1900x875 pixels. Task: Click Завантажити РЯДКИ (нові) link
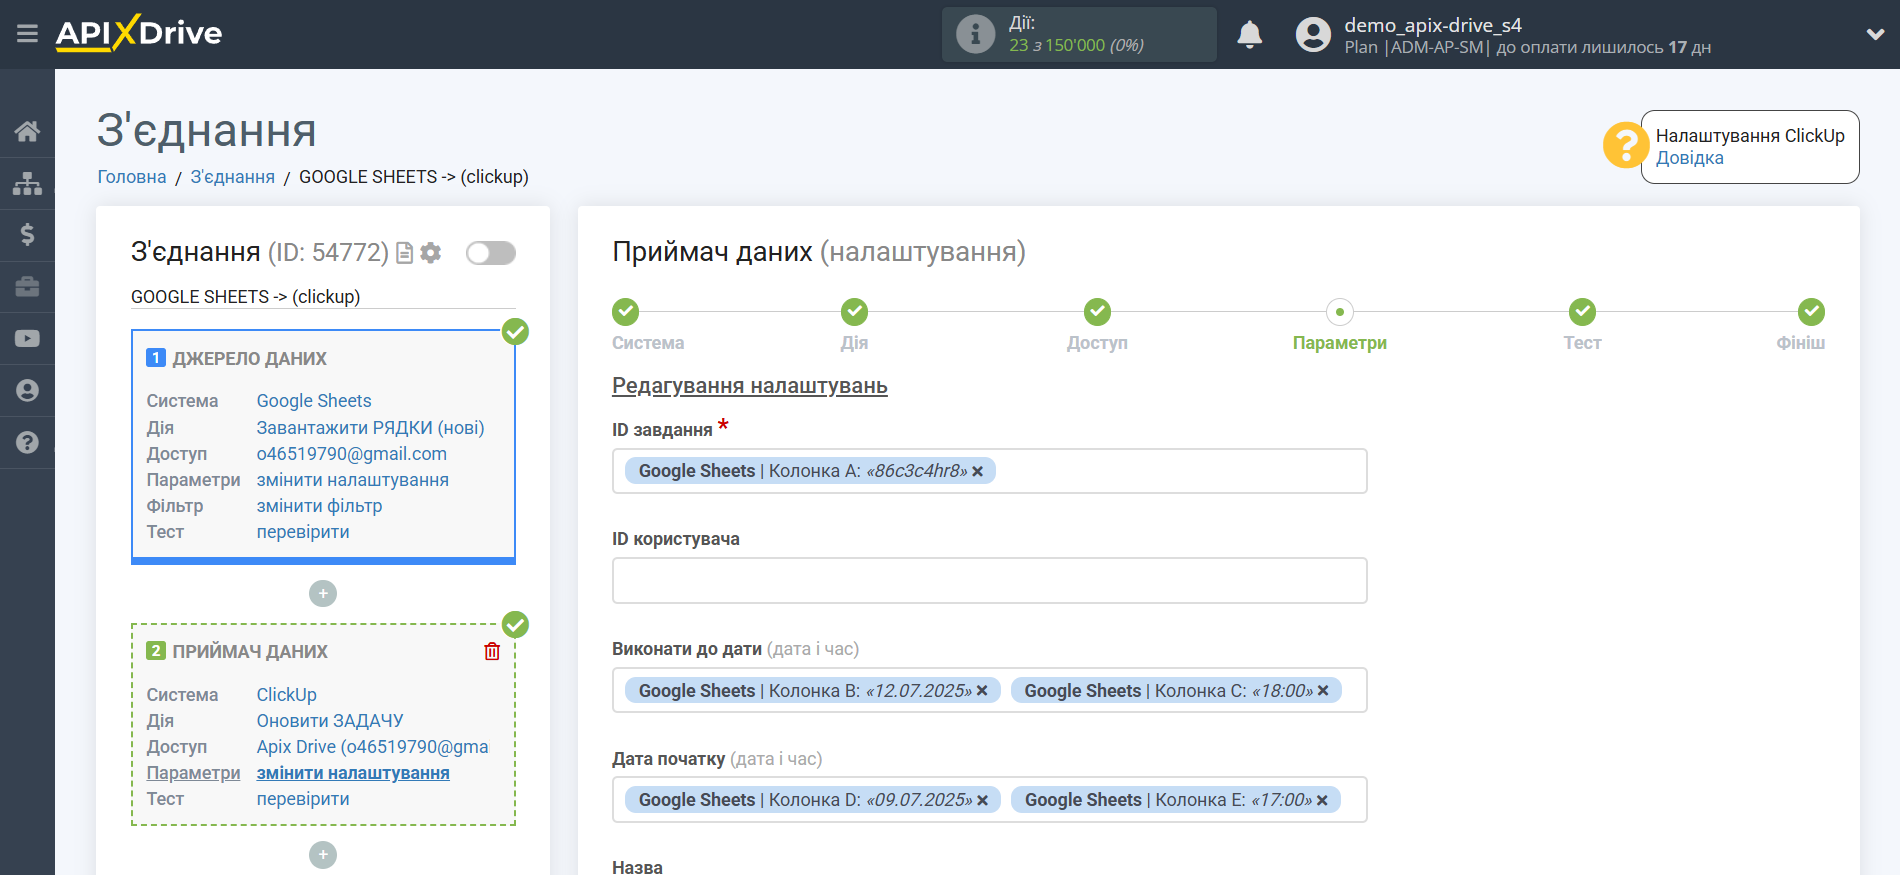point(370,428)
